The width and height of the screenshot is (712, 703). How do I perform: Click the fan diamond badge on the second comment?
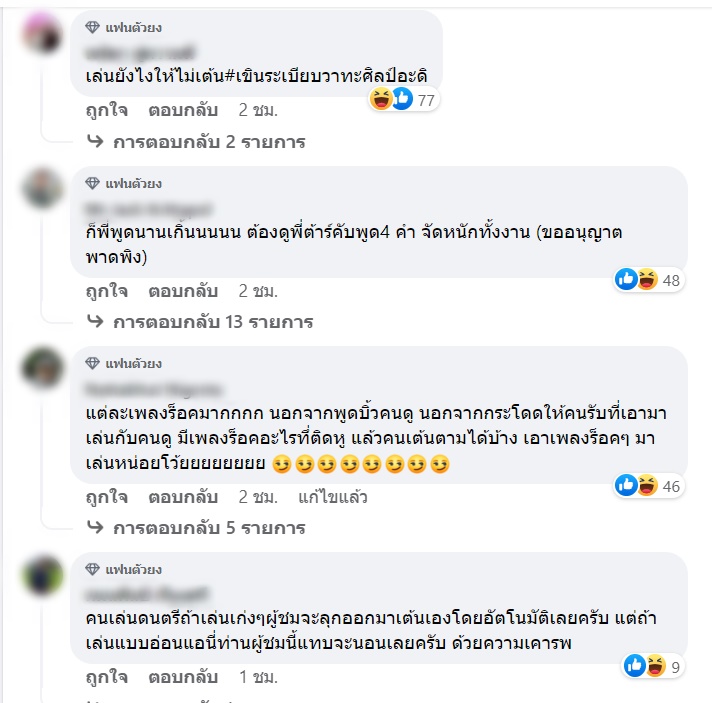click(x=93, y=183)
